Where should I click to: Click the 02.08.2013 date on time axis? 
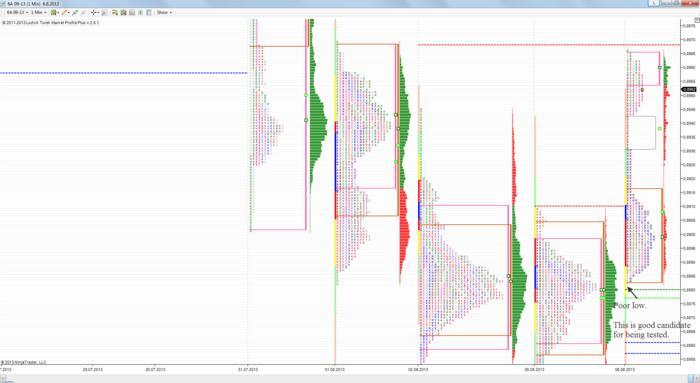tap(418, 370)
